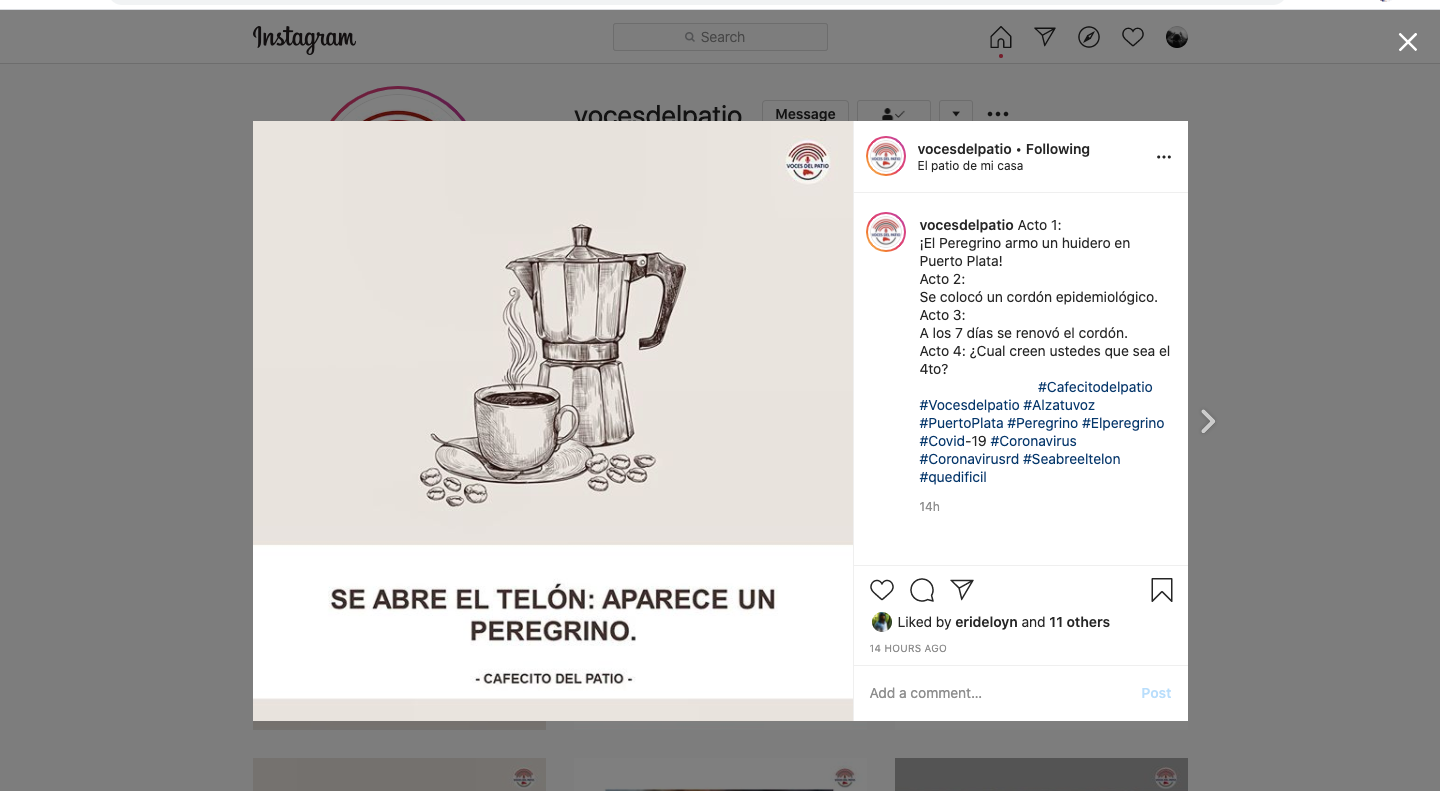Open Explore compass icon
Viewport: 1440px width, 791px height.
(1088, 37)
